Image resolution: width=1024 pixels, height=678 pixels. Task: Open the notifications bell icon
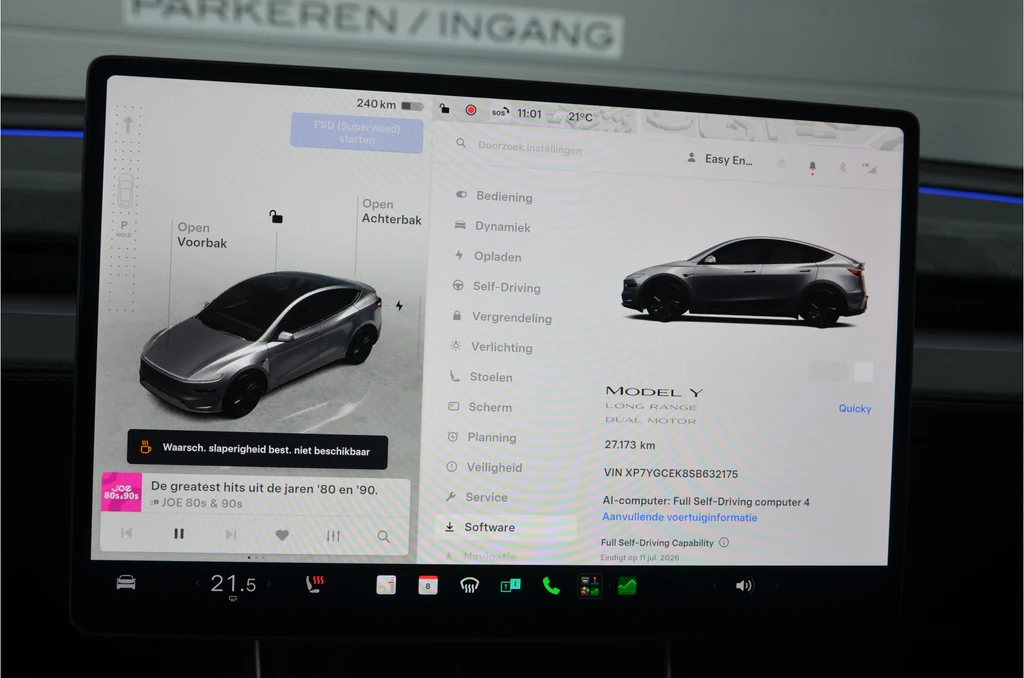[812, 167]
